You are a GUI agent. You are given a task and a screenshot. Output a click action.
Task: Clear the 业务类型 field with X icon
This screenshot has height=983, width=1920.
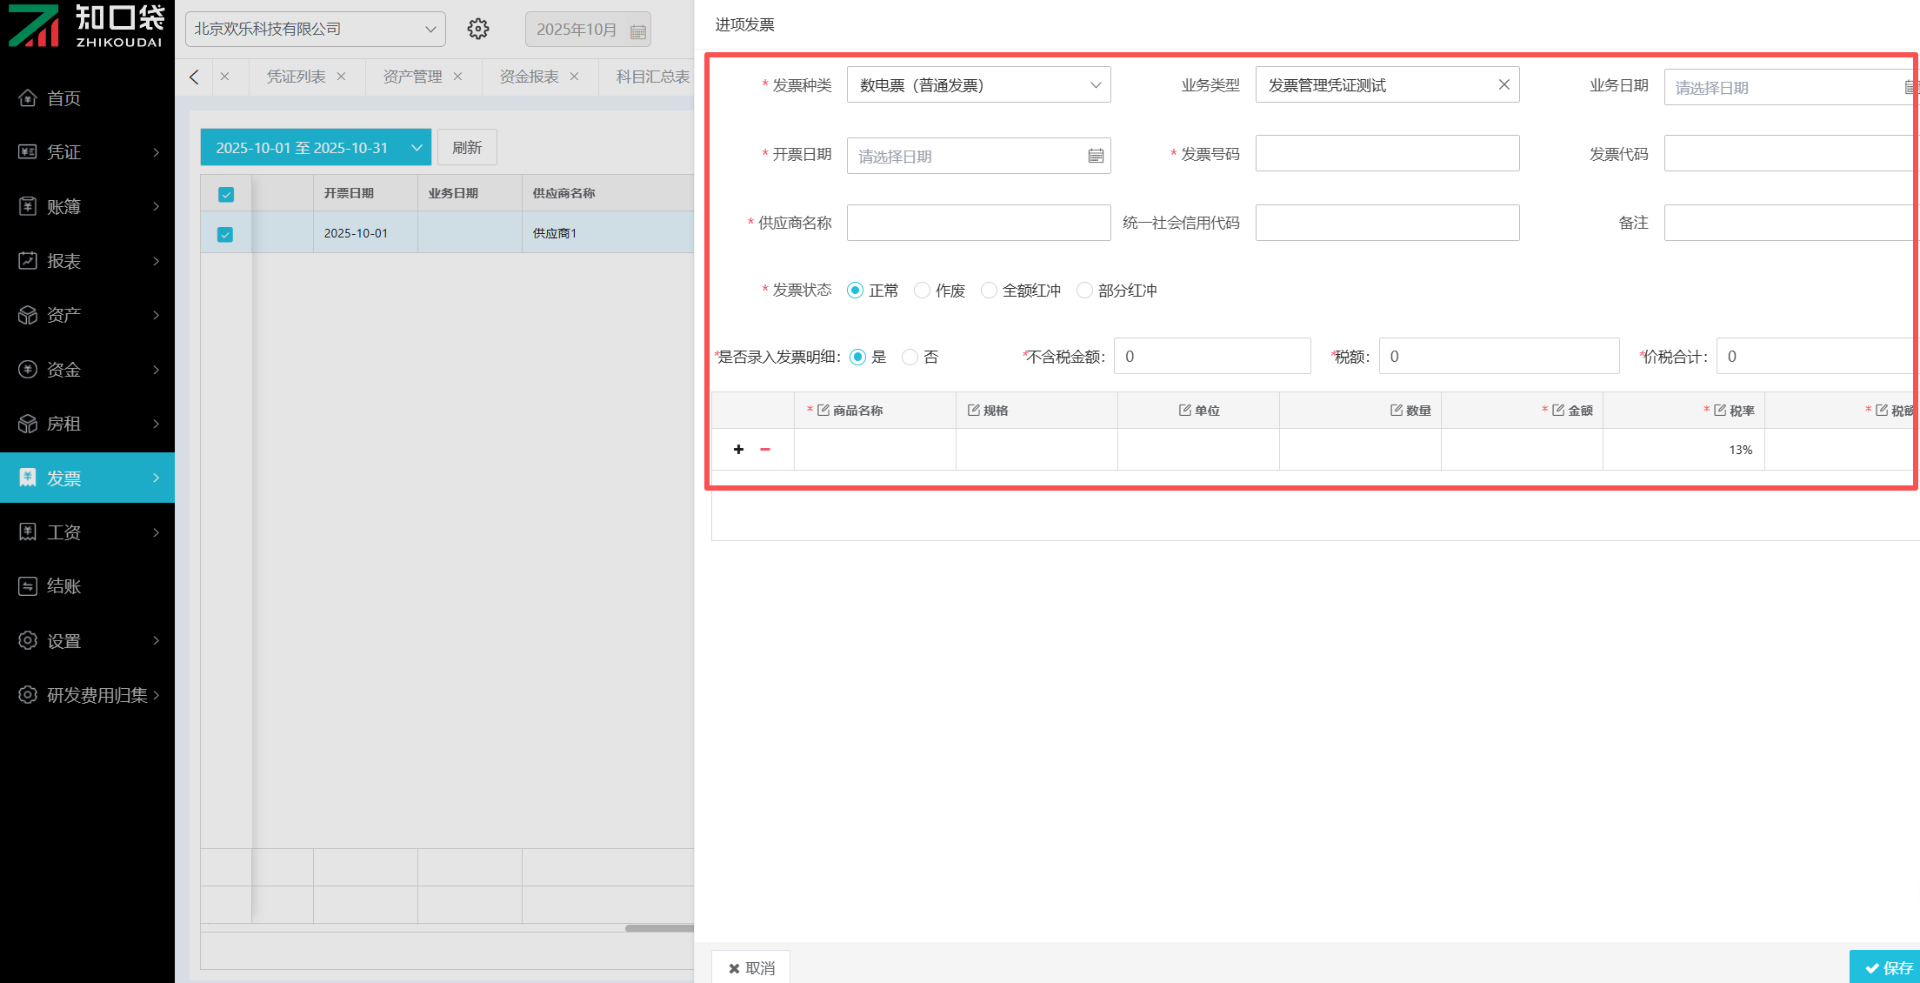click(x=1503, y=85)
